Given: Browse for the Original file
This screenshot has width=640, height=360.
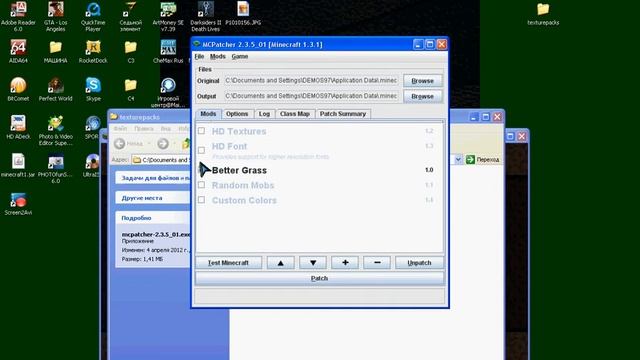Looking at the screenshot, I should 422,81.
